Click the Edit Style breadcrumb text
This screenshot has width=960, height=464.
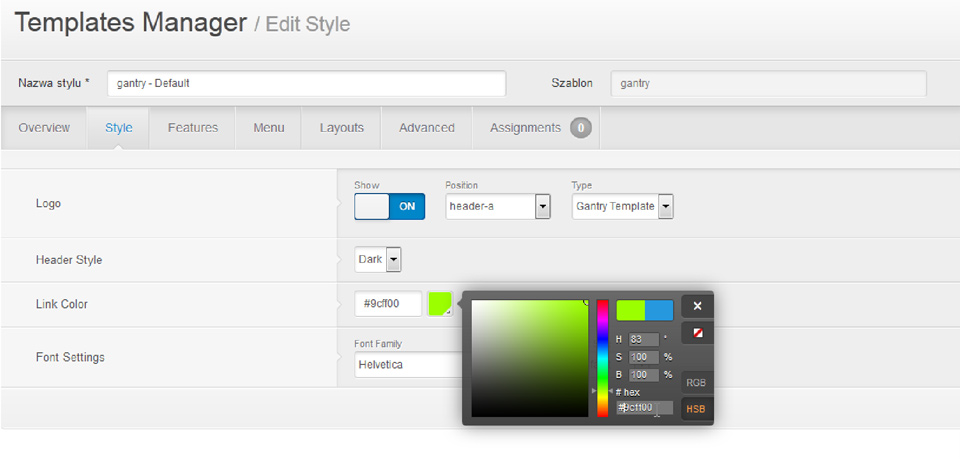308,24
